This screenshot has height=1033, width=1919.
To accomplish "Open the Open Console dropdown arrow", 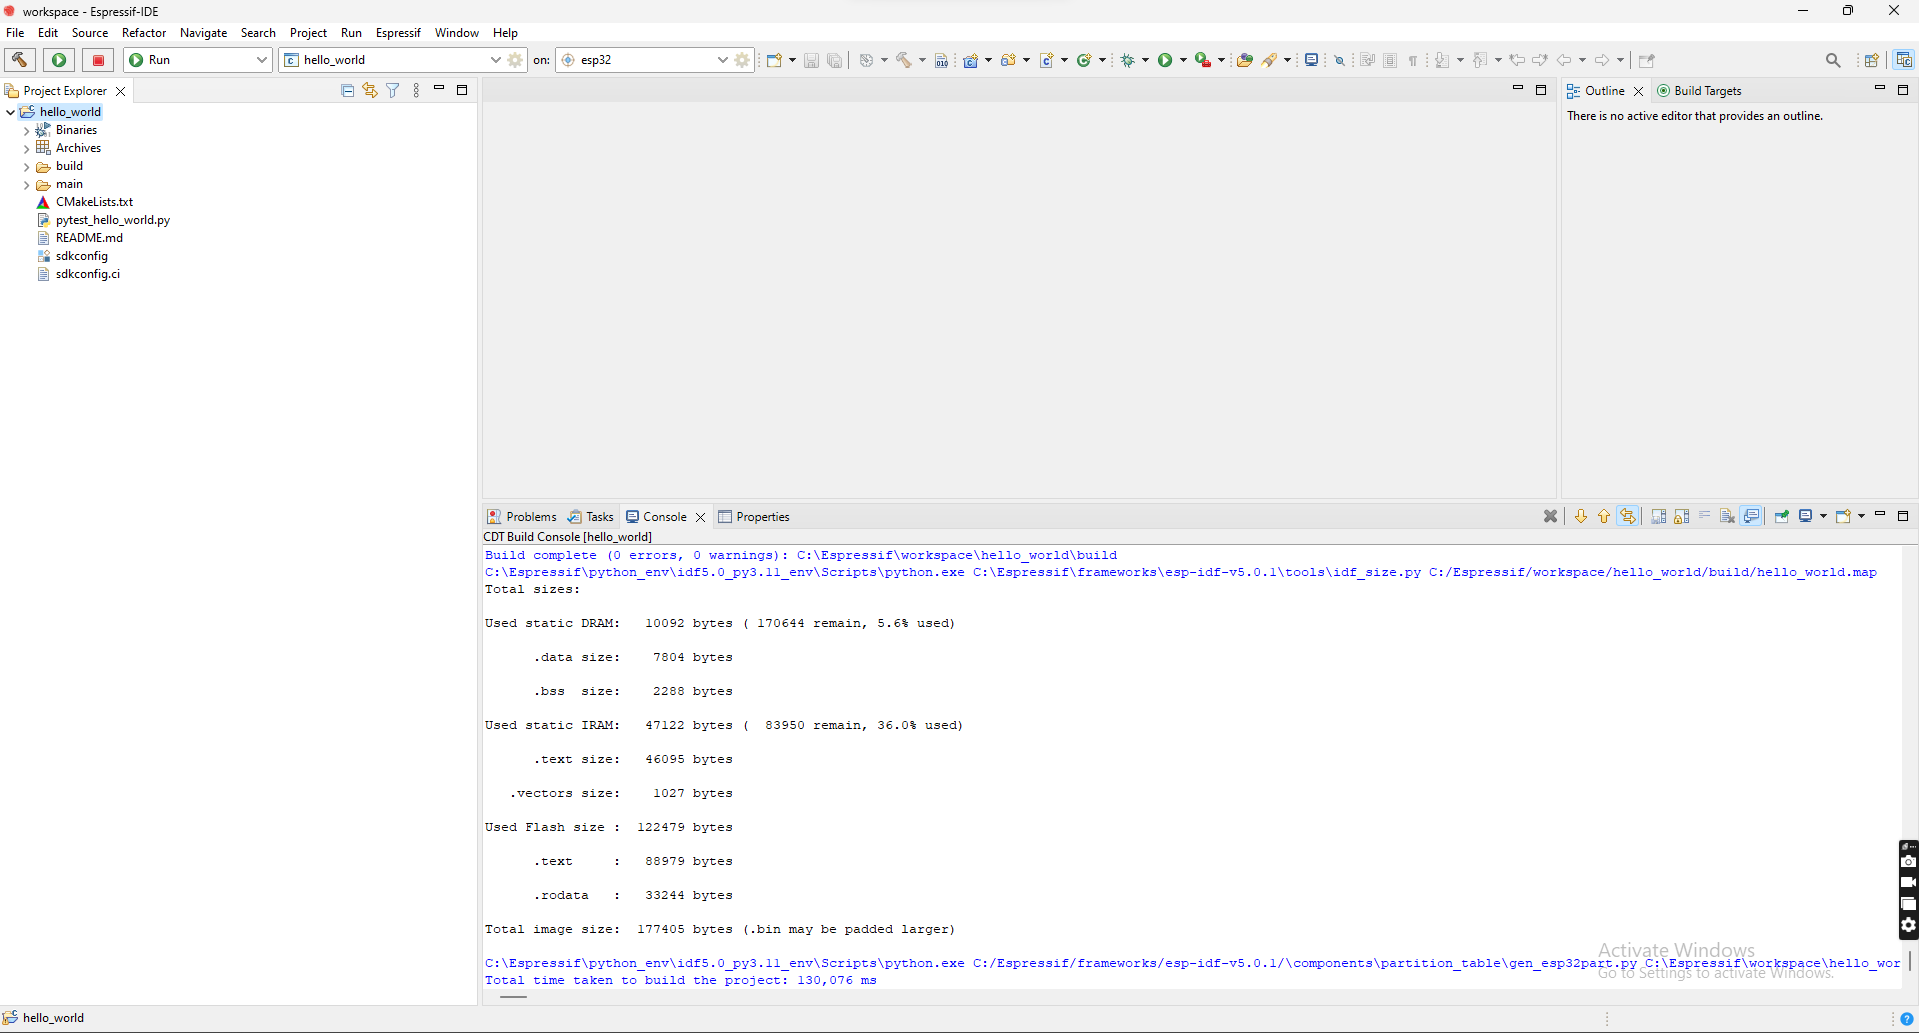I will [1861, 516].
